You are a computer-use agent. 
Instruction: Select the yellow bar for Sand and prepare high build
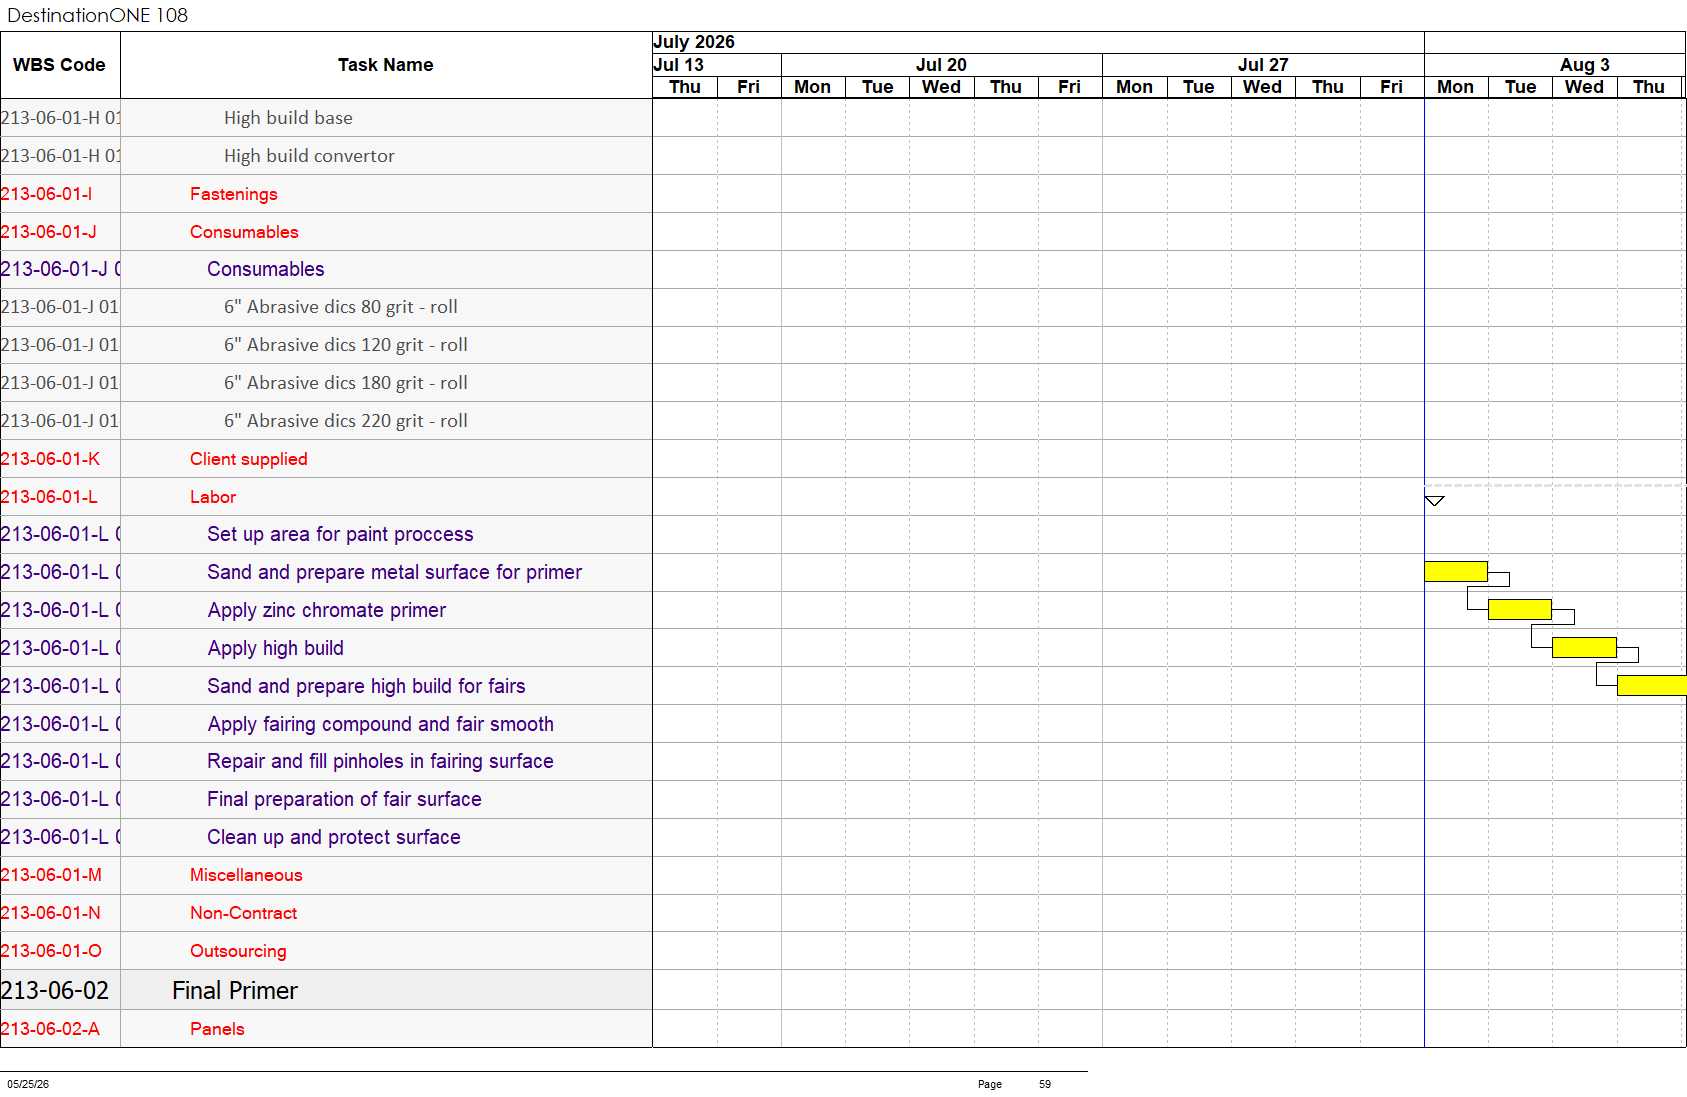[1652, 685]
